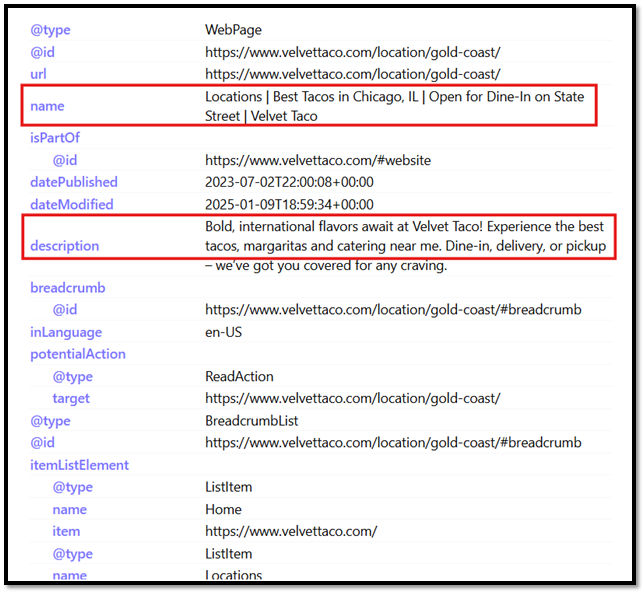Select the datePublished property label

(x=74, y=182)
